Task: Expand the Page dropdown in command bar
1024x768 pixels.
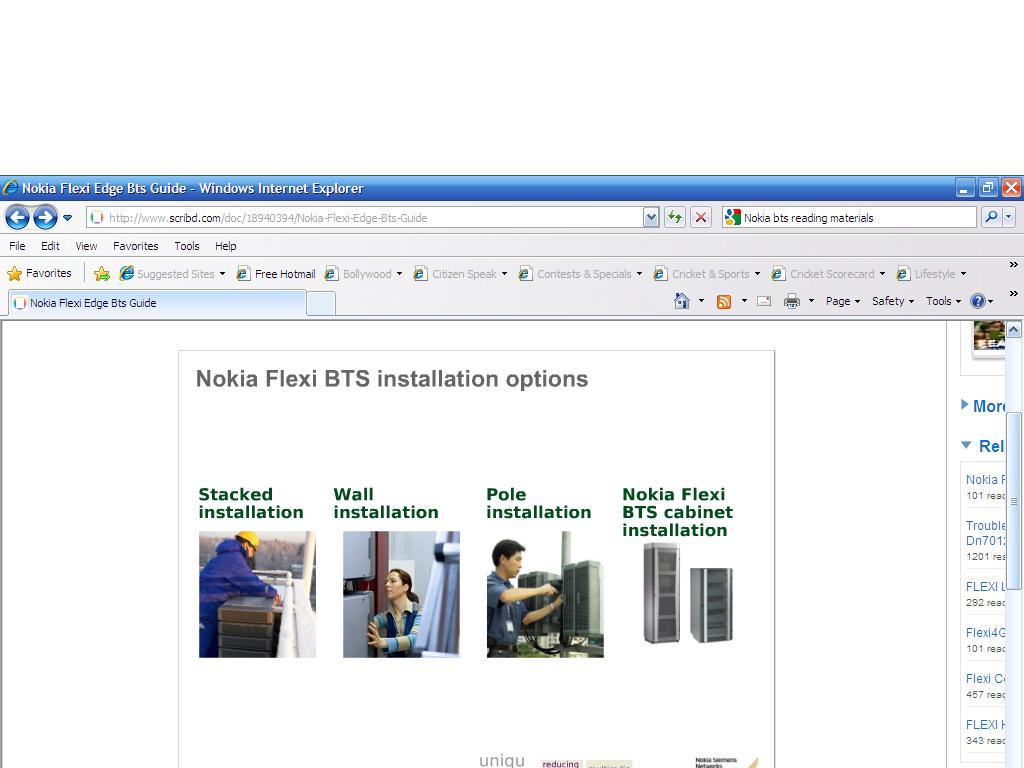Action: [x=843, y=301]
